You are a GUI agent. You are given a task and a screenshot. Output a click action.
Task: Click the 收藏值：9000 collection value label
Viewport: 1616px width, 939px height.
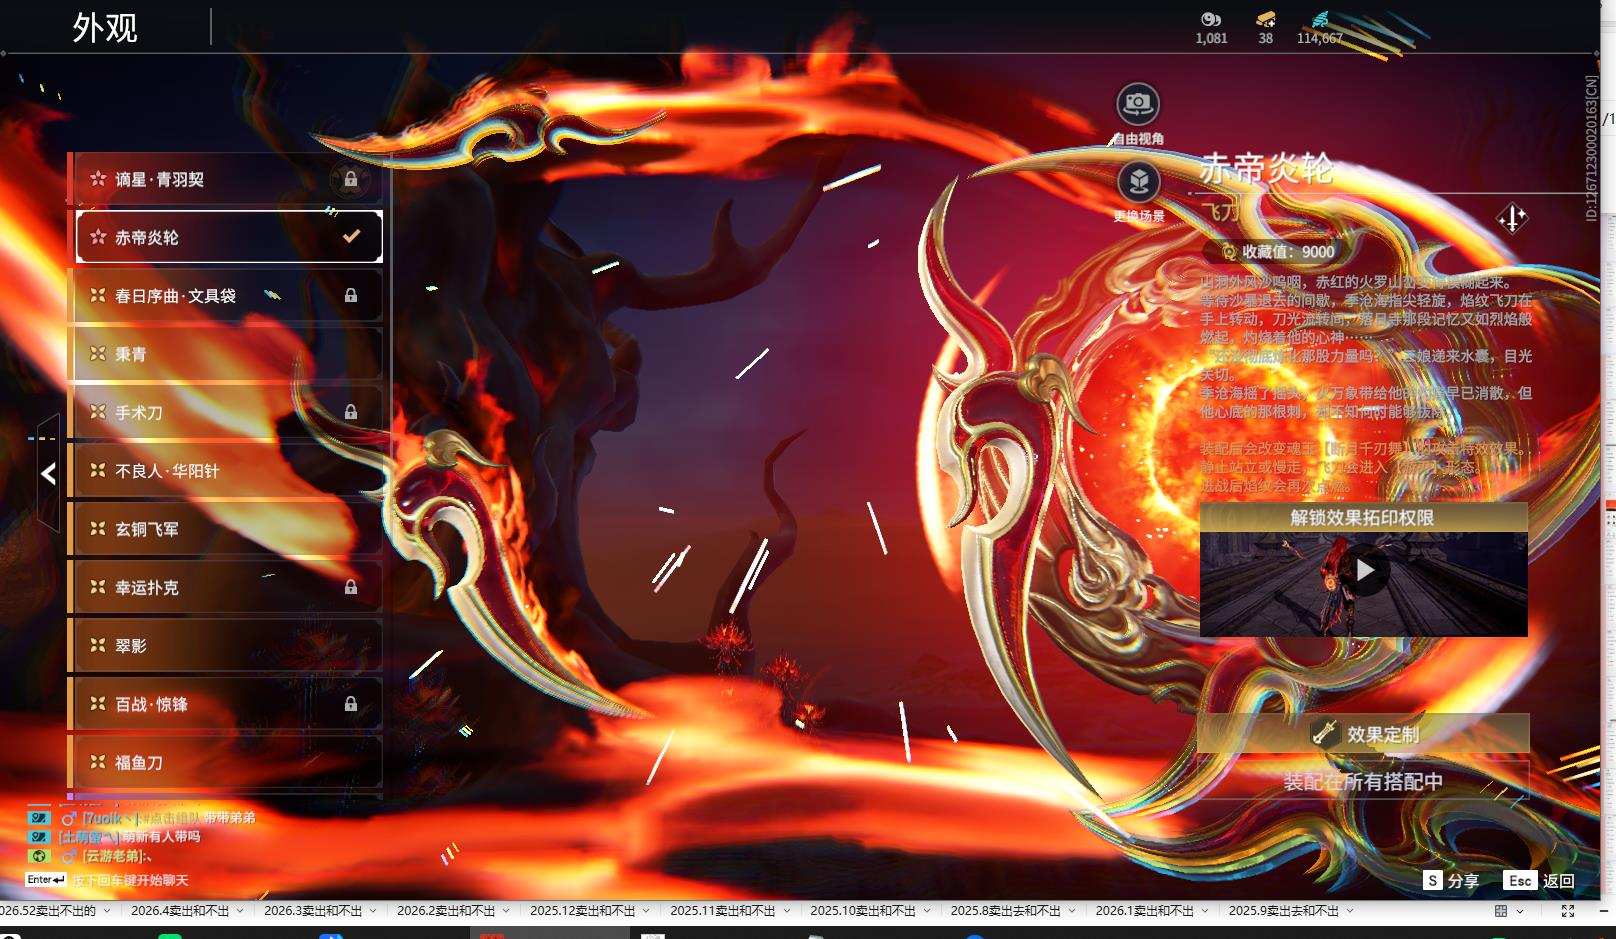[1287, 252]
